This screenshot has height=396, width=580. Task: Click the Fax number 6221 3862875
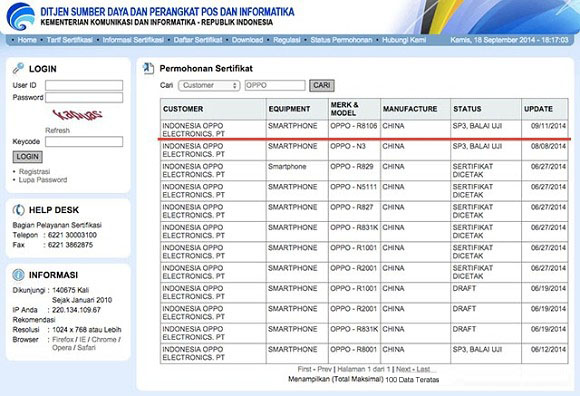point(70,245)
